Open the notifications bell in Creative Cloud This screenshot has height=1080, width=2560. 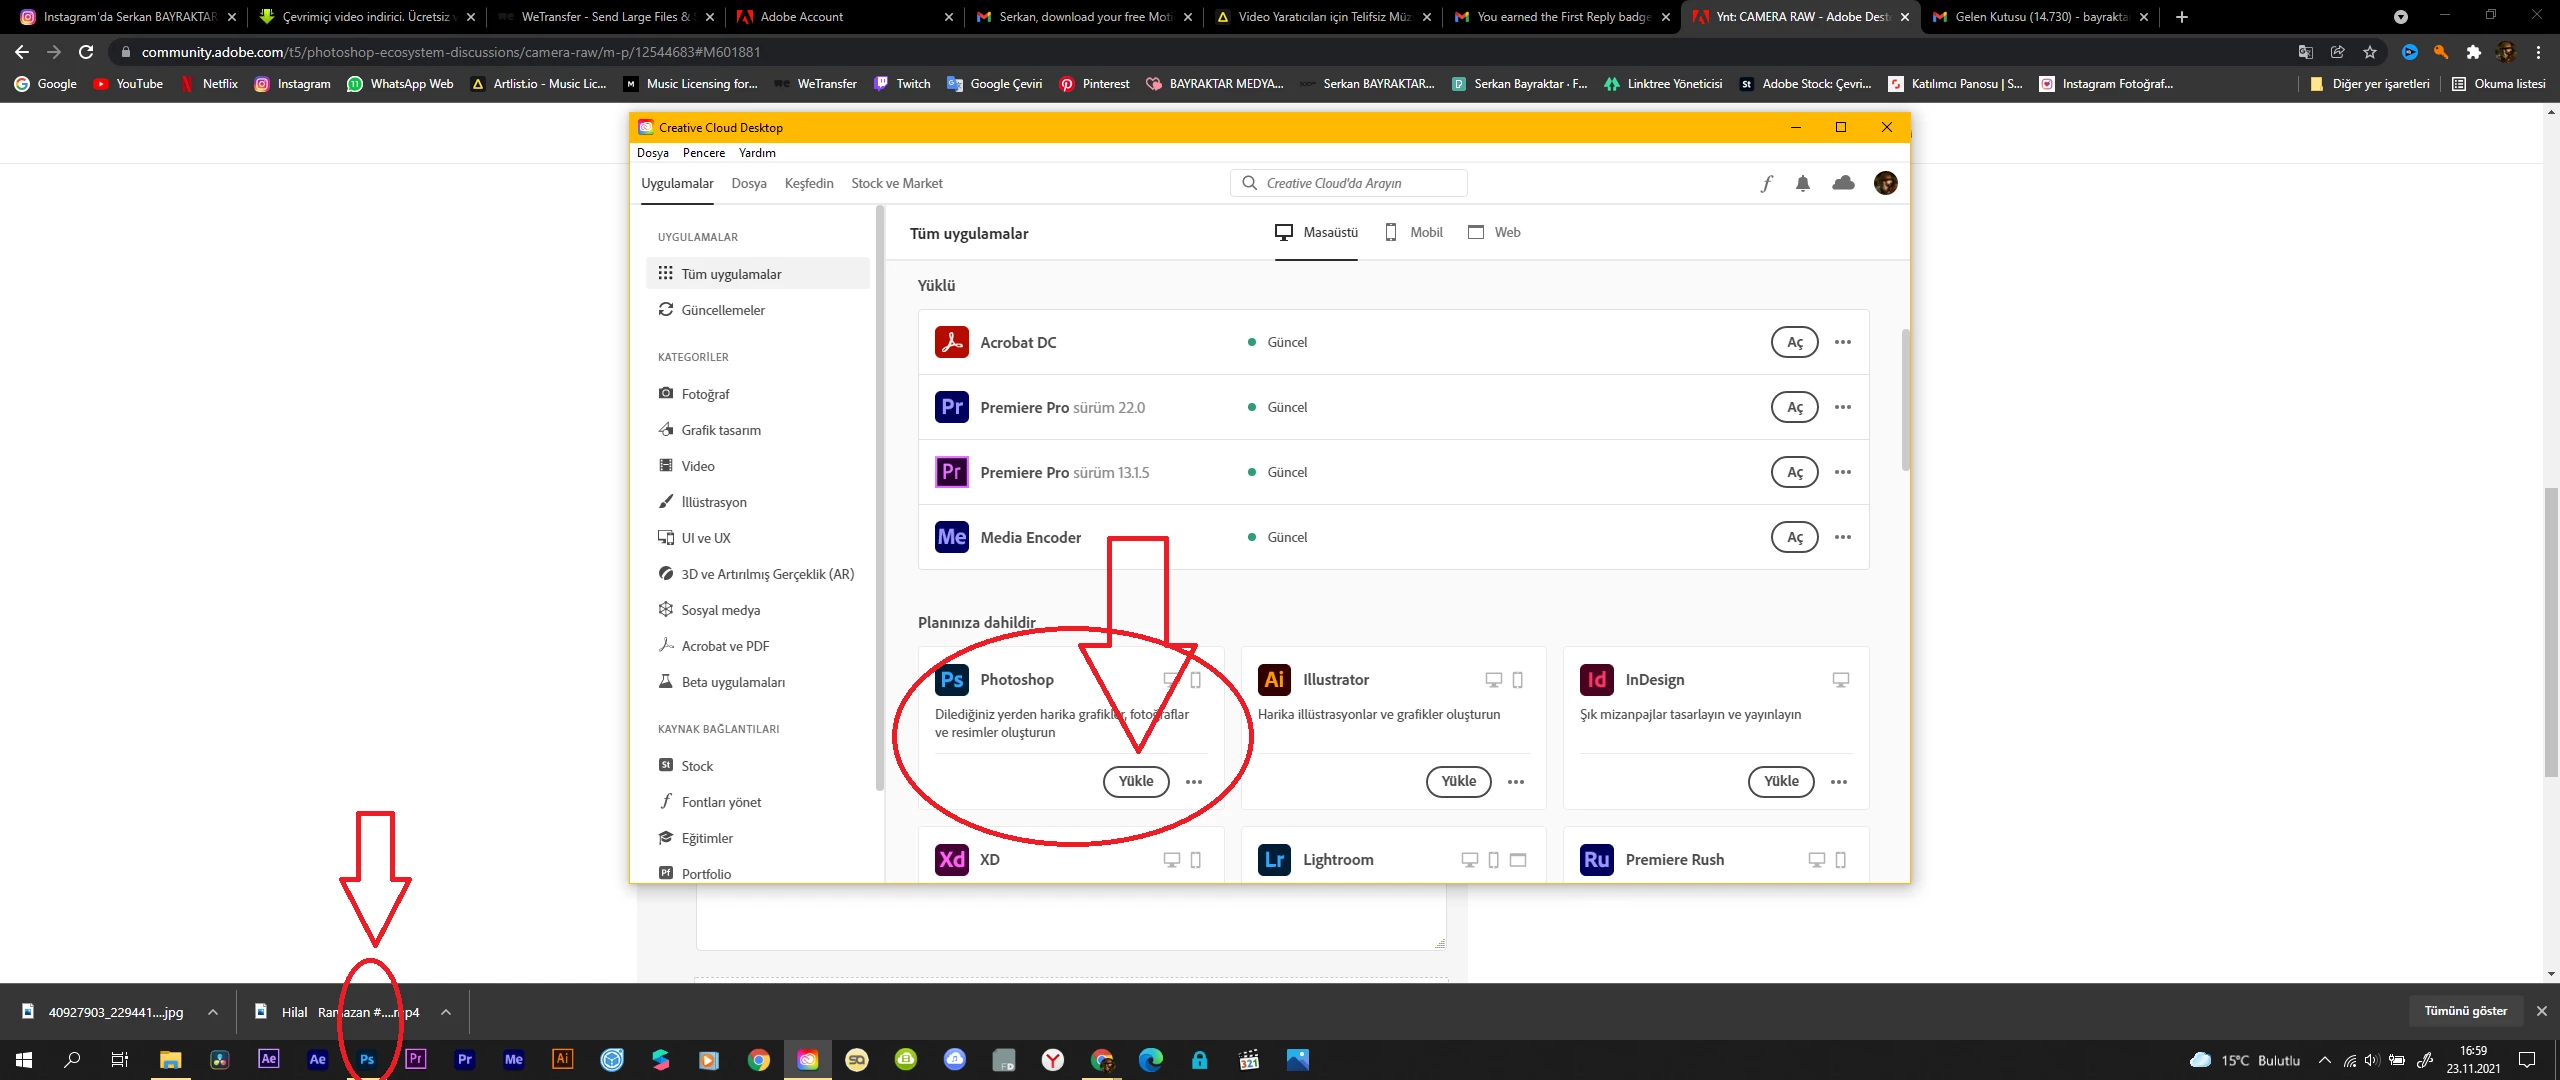(1802, 183)
